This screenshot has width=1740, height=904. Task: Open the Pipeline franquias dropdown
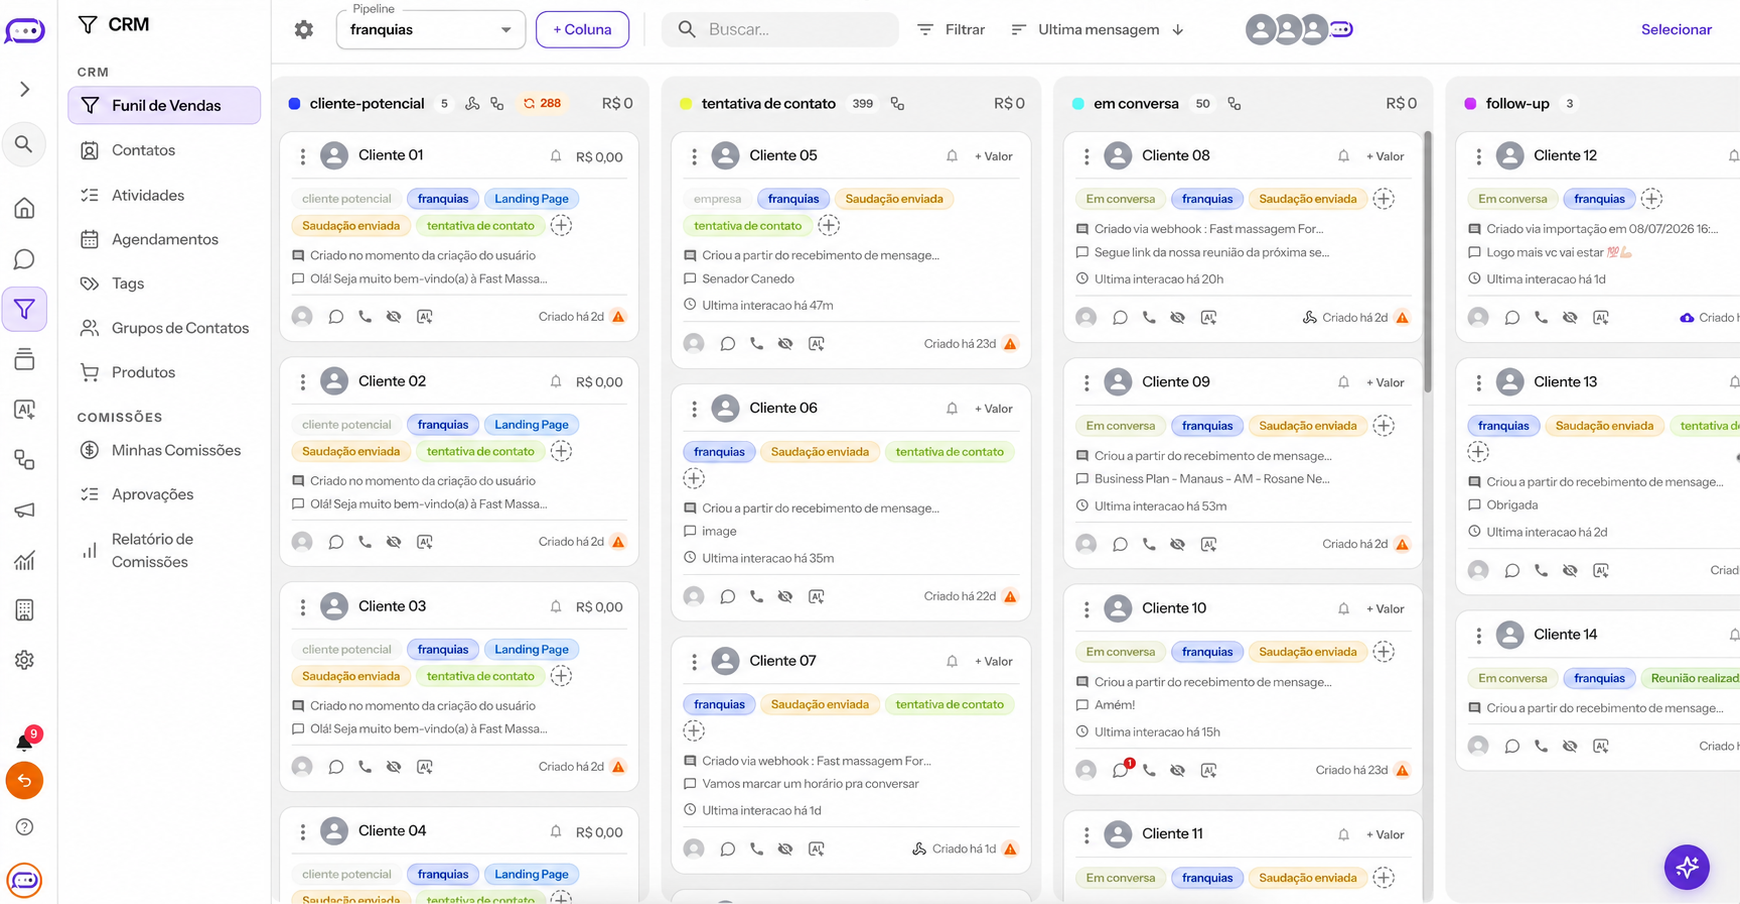click(431, 30)
